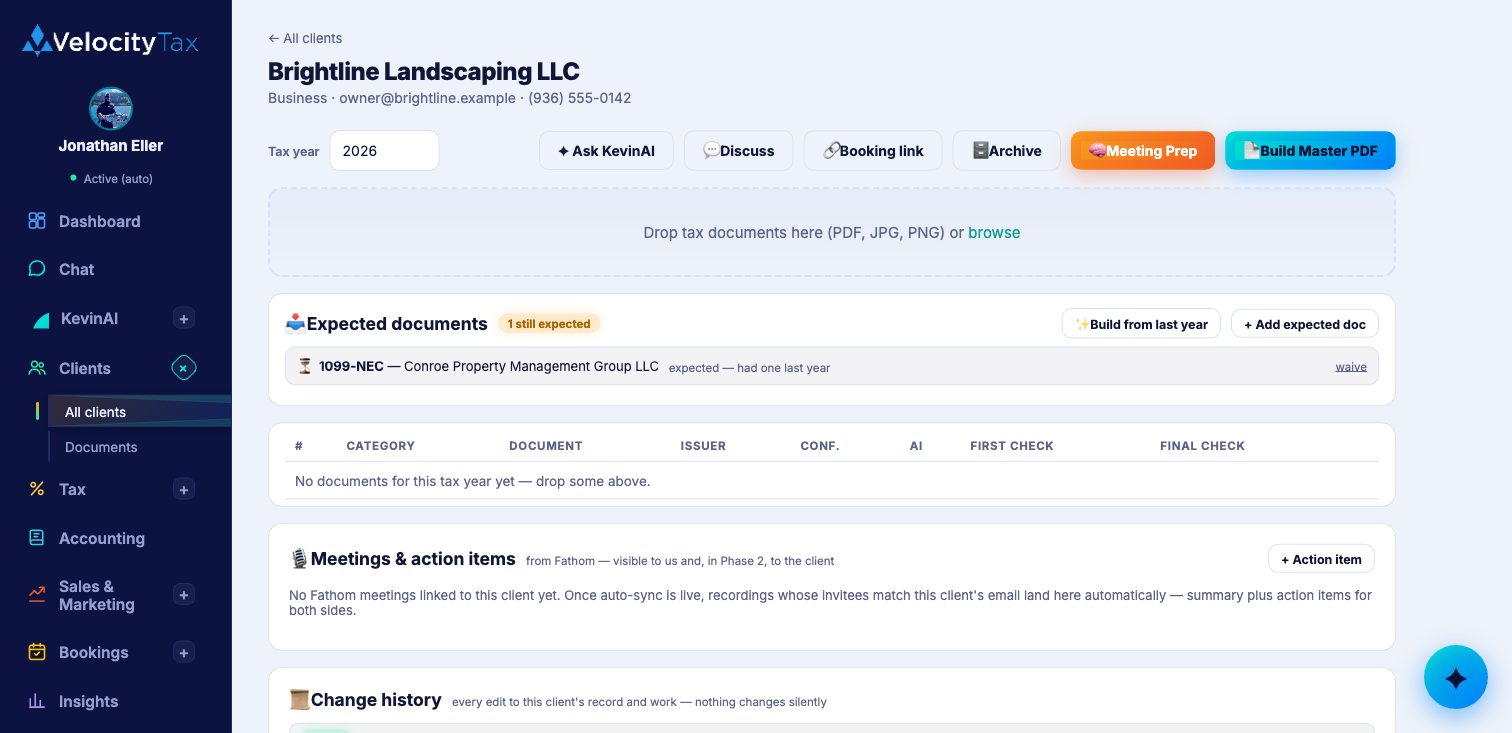Click the Clients people icon

click(37, 368)
